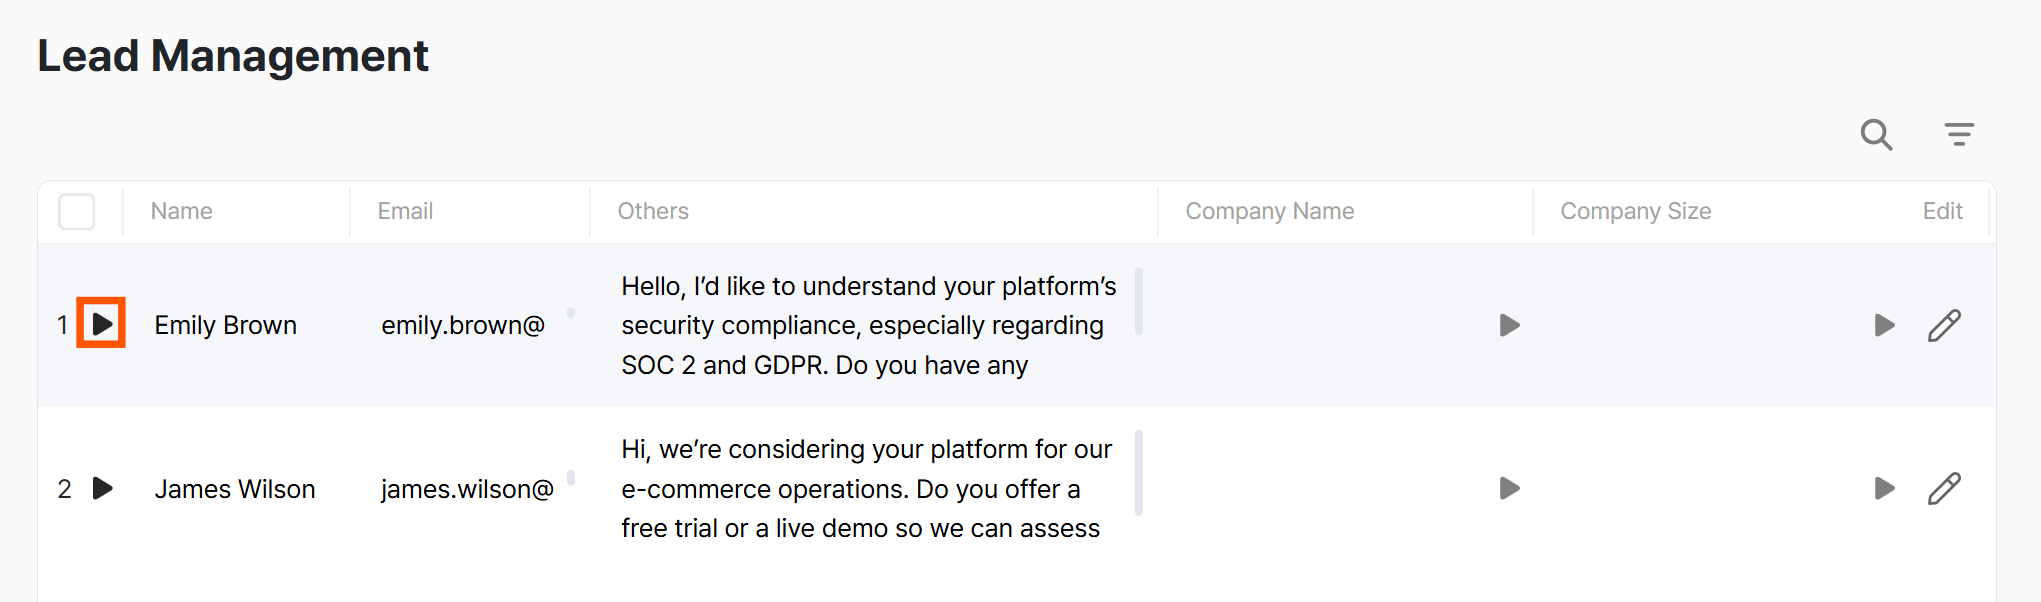The height and width of the screenshot is (602, 2041).
Task: Expand Company Size cell in Emily Brown row
Action: point(1885,325)
